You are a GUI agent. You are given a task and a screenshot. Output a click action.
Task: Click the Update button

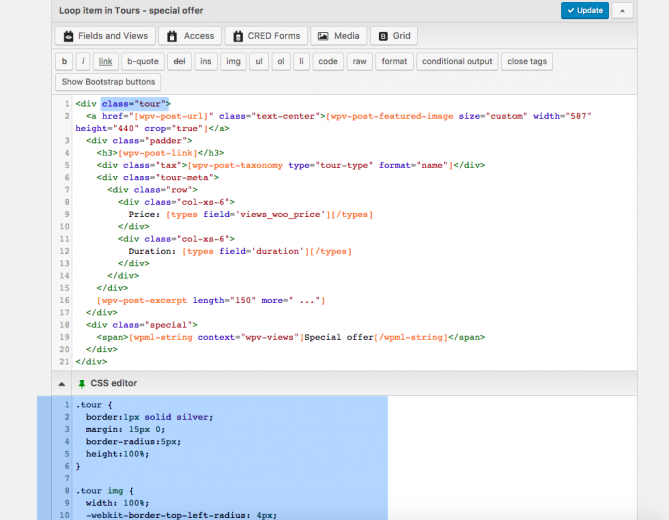tap(585, 11)
